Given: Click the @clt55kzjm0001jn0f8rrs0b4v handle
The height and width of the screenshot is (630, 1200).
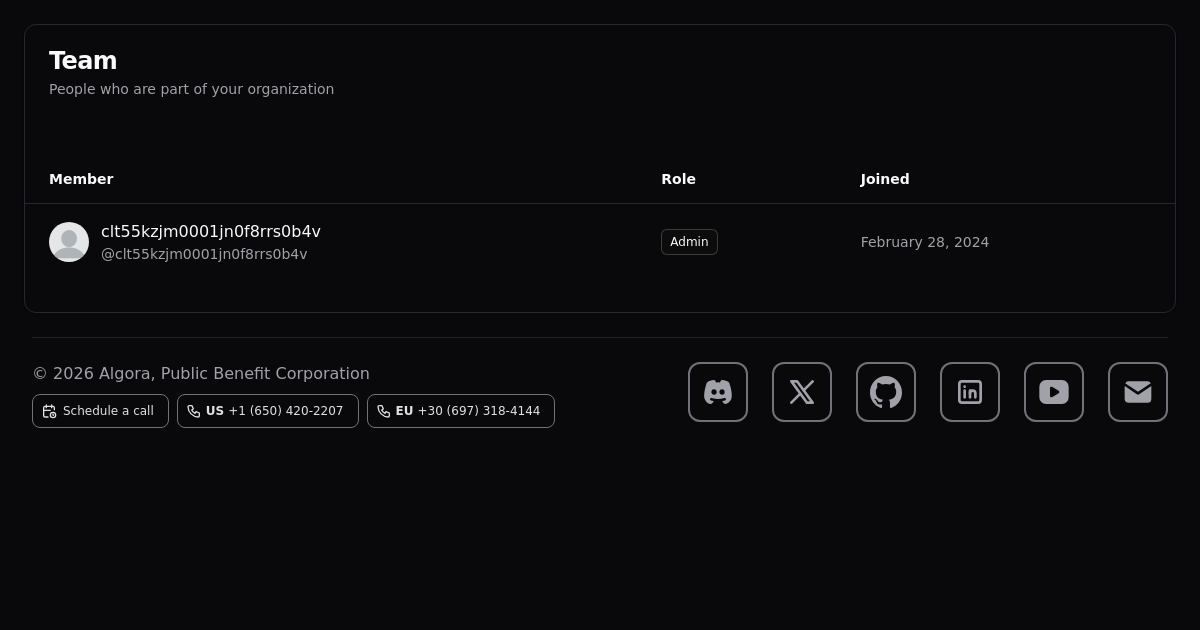Looking at the screenshot, I should point(204,254).
